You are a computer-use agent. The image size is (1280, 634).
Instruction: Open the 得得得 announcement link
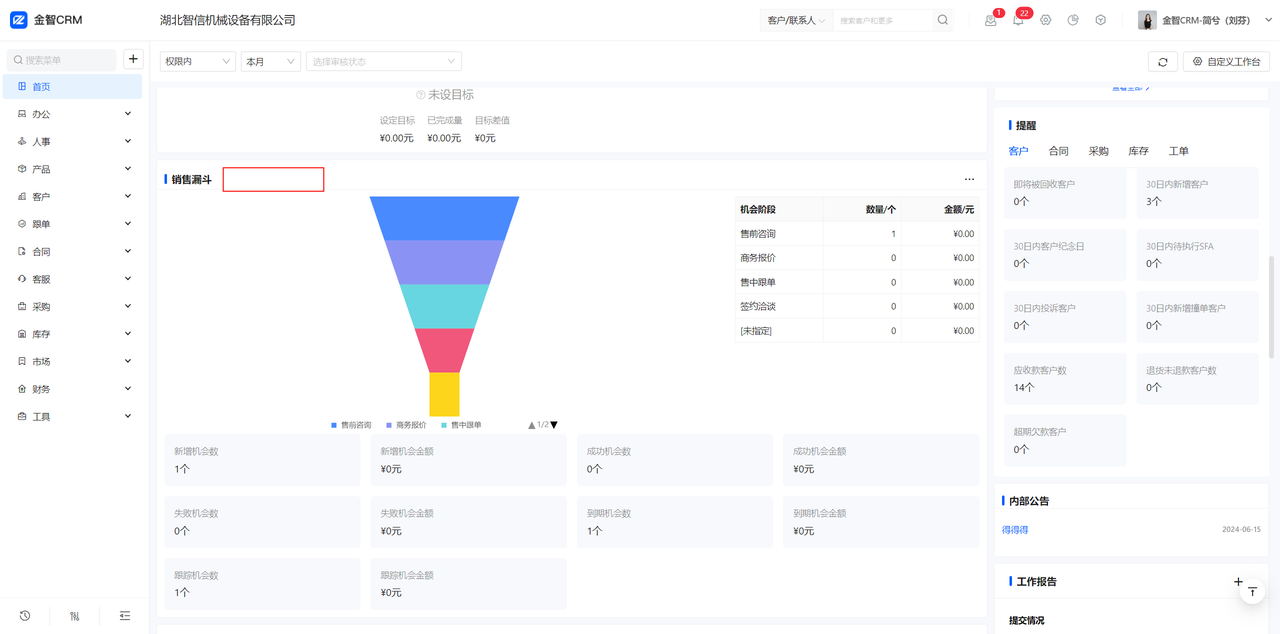(x=1015, y=529)
